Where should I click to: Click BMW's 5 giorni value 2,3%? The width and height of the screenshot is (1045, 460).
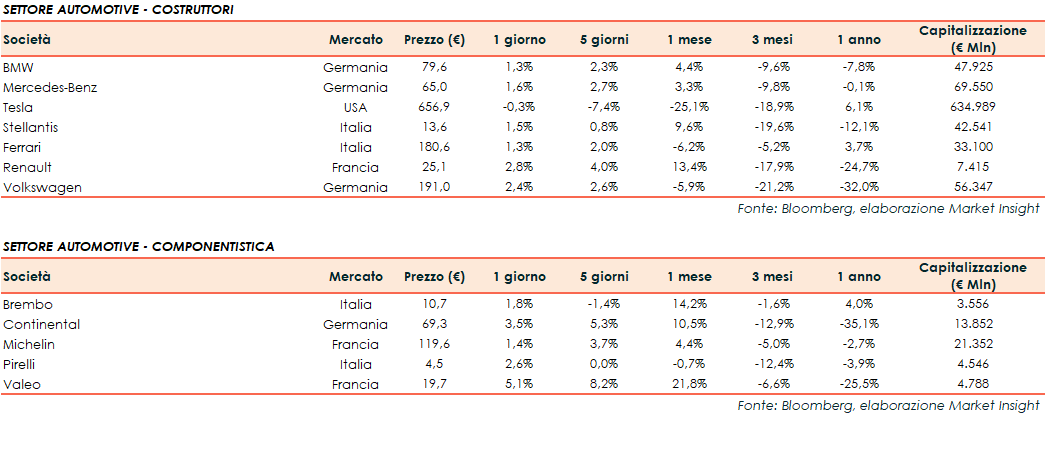click(605, 67)
